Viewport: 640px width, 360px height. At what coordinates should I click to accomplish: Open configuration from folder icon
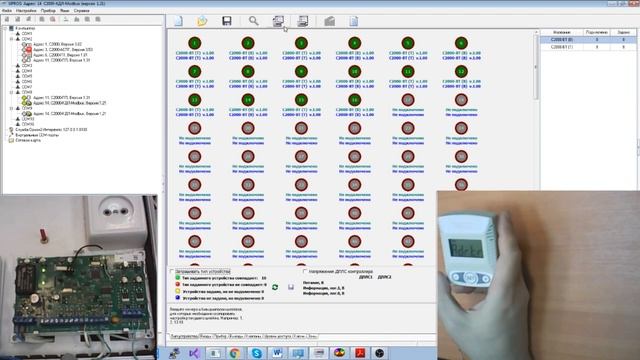[x=202, y=21]
